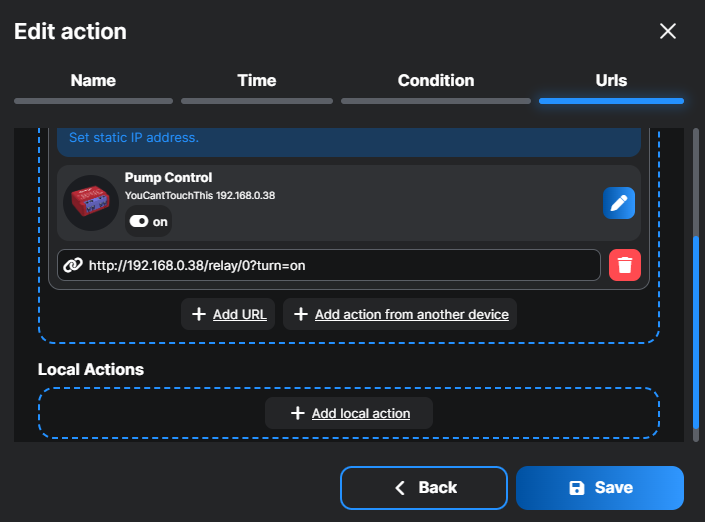Screen dimensions: 705x522
Task: Select the Urls tab
Action: pyautogui.click(x=611, y=80)
